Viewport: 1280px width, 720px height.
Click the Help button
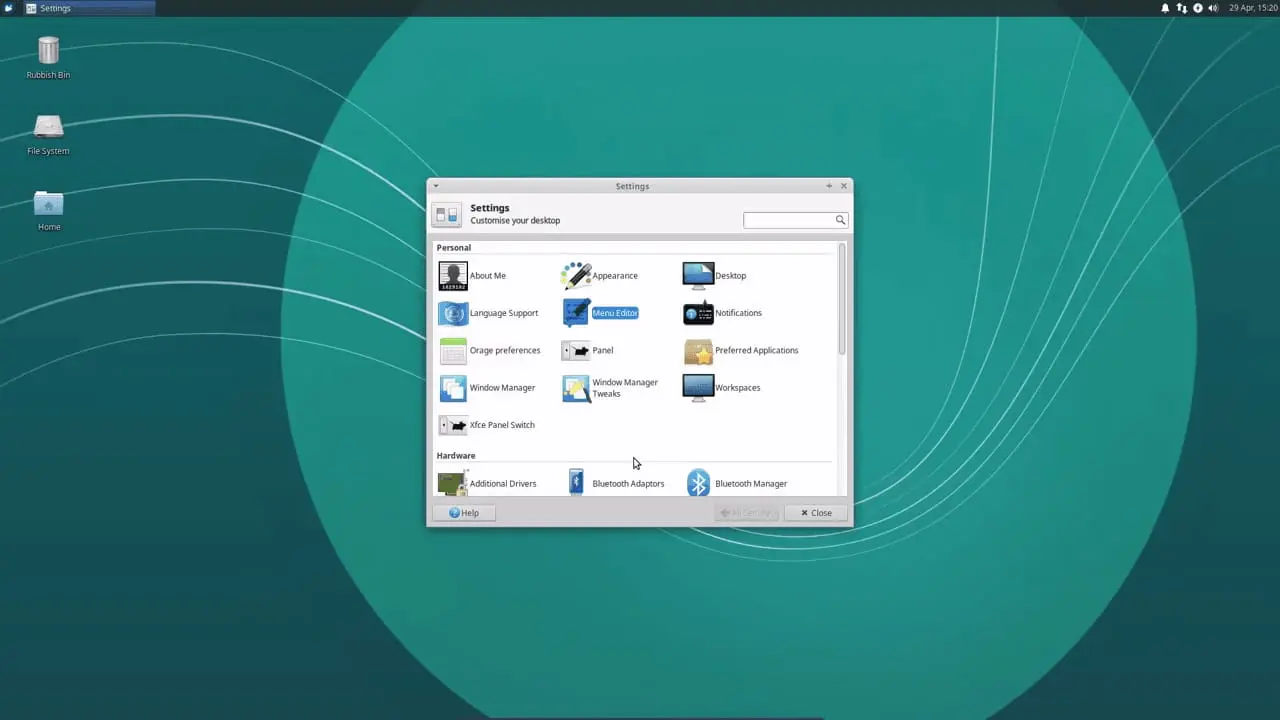click(464, 513)
